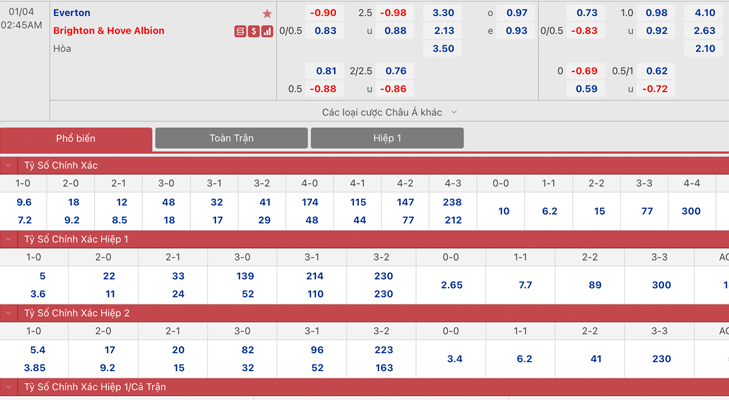Choose 1X2 Everton win odds 3.30

coord(443,13)
